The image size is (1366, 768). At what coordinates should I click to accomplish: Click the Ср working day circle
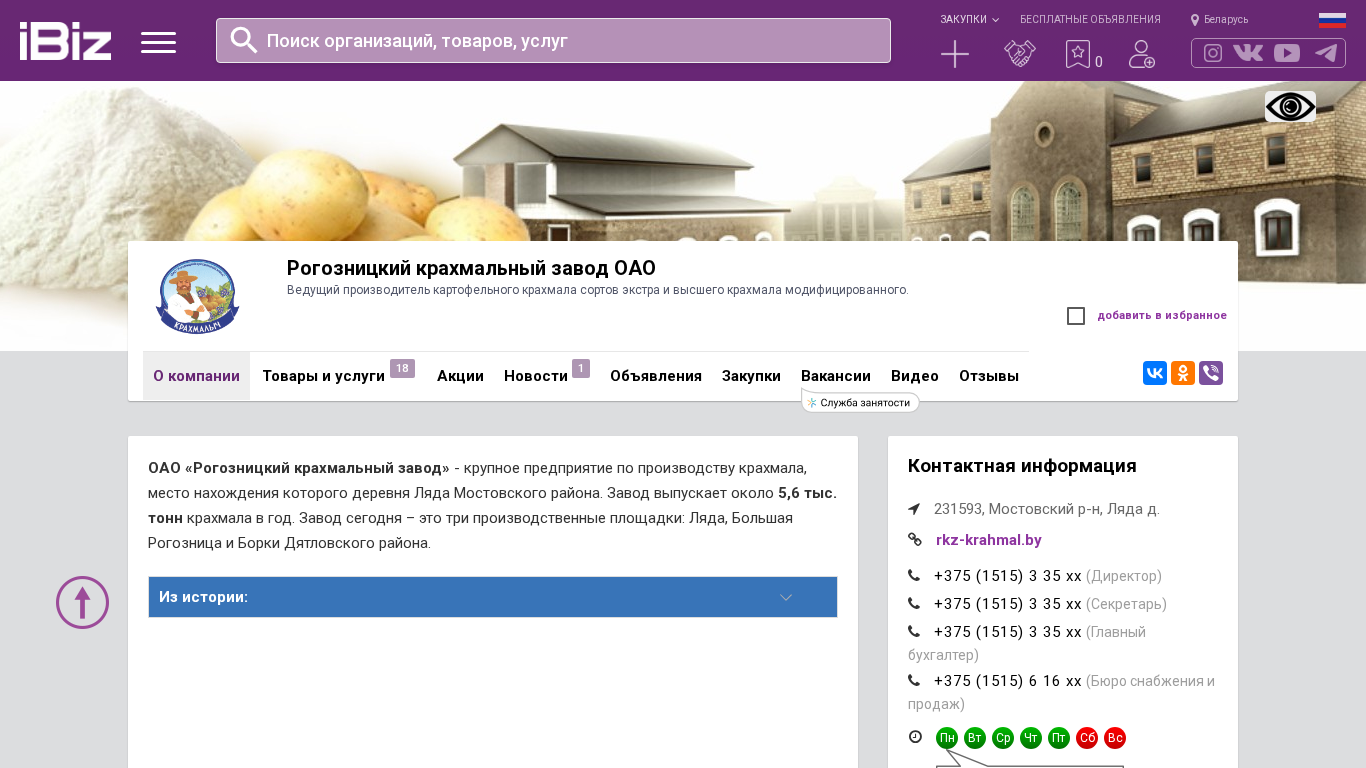point(1003,738)
